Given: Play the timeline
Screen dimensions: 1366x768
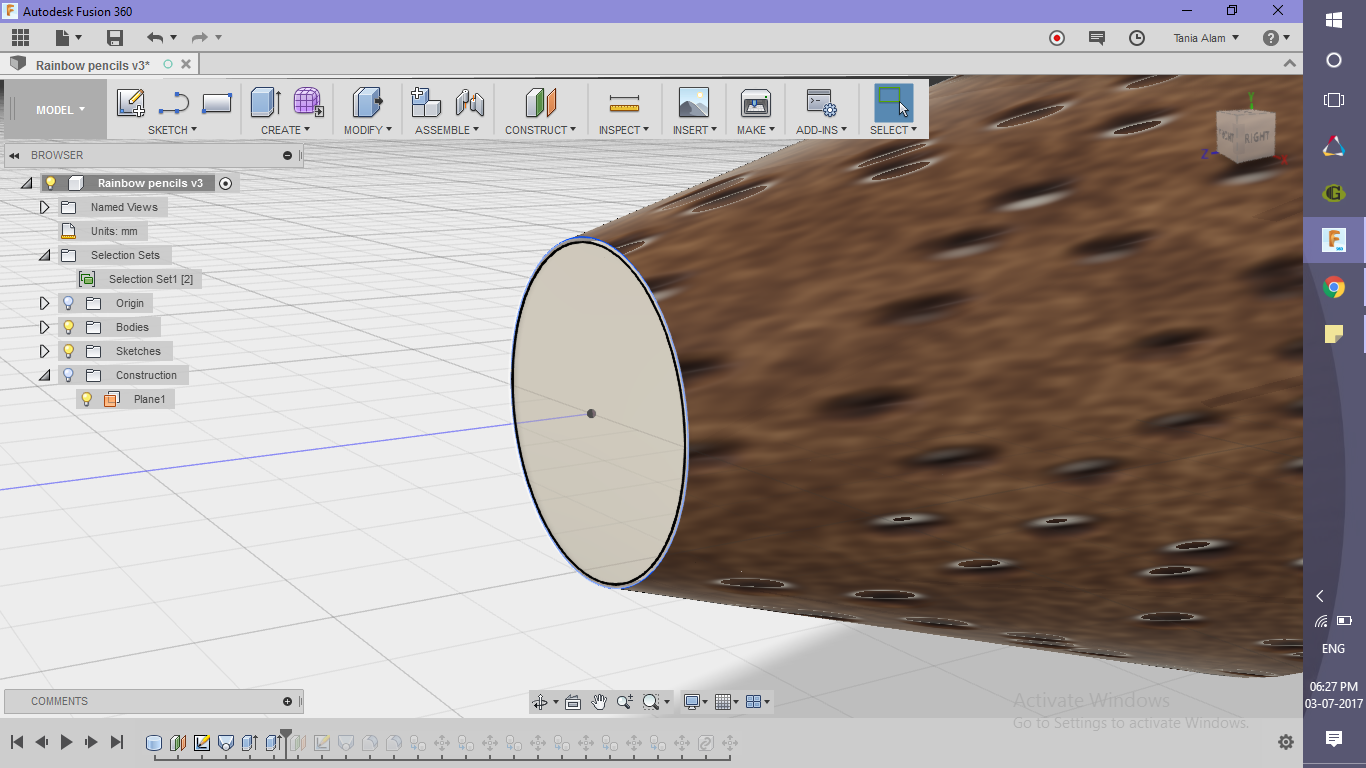Looking at the screenshot, I should pyautogui.click(x=67, y=742).
